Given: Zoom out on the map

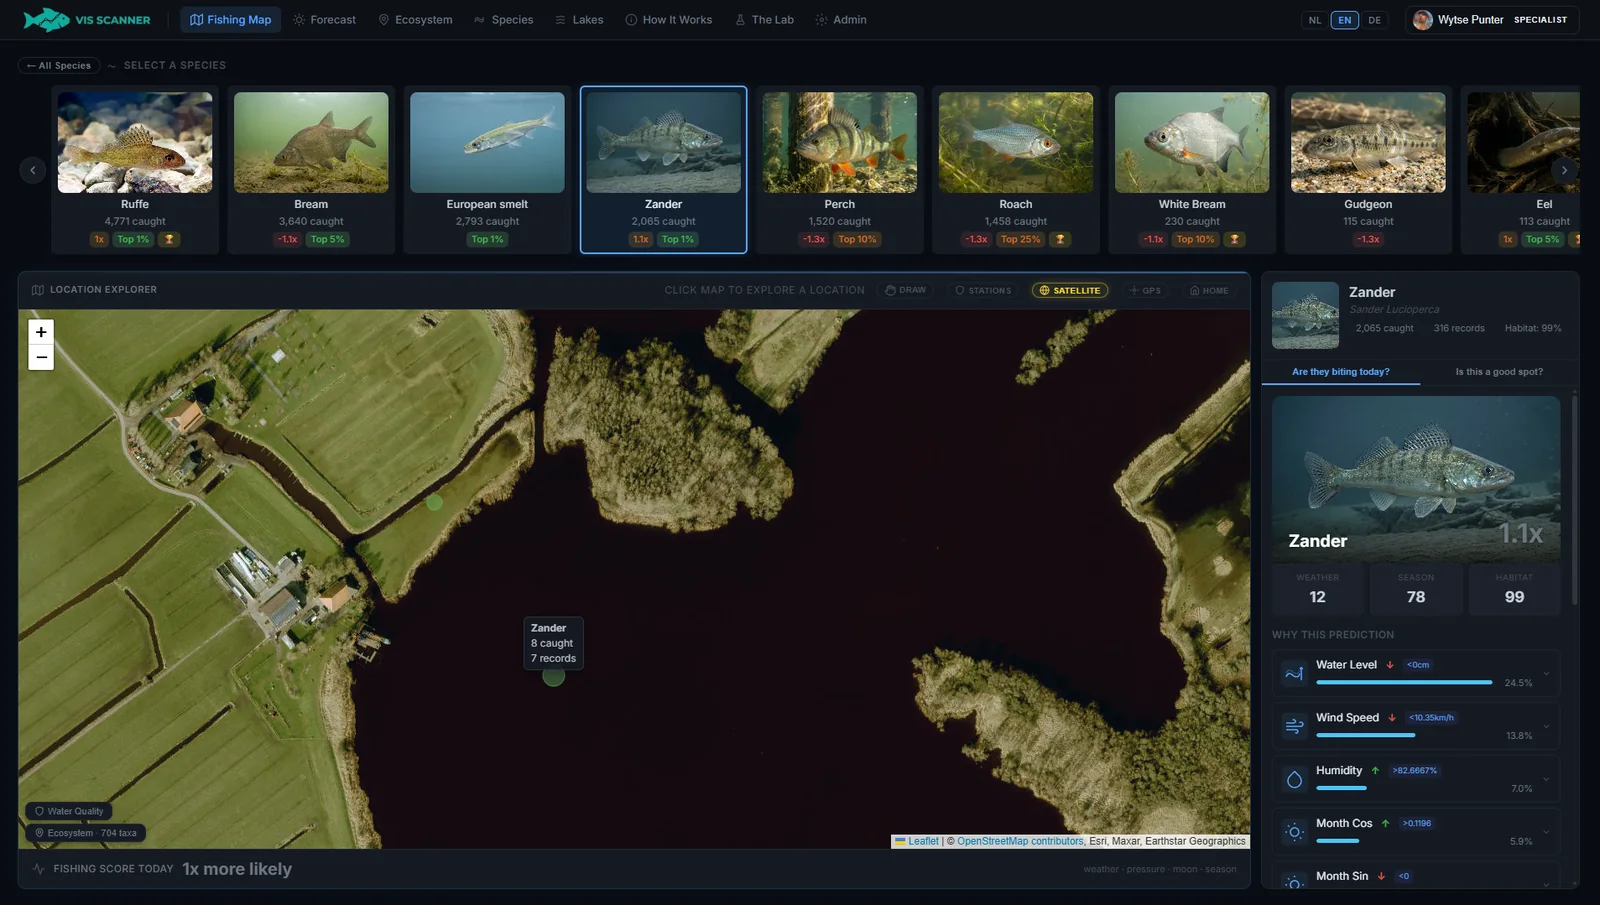Looking at the screenshot, I should [x=41, y=357].
